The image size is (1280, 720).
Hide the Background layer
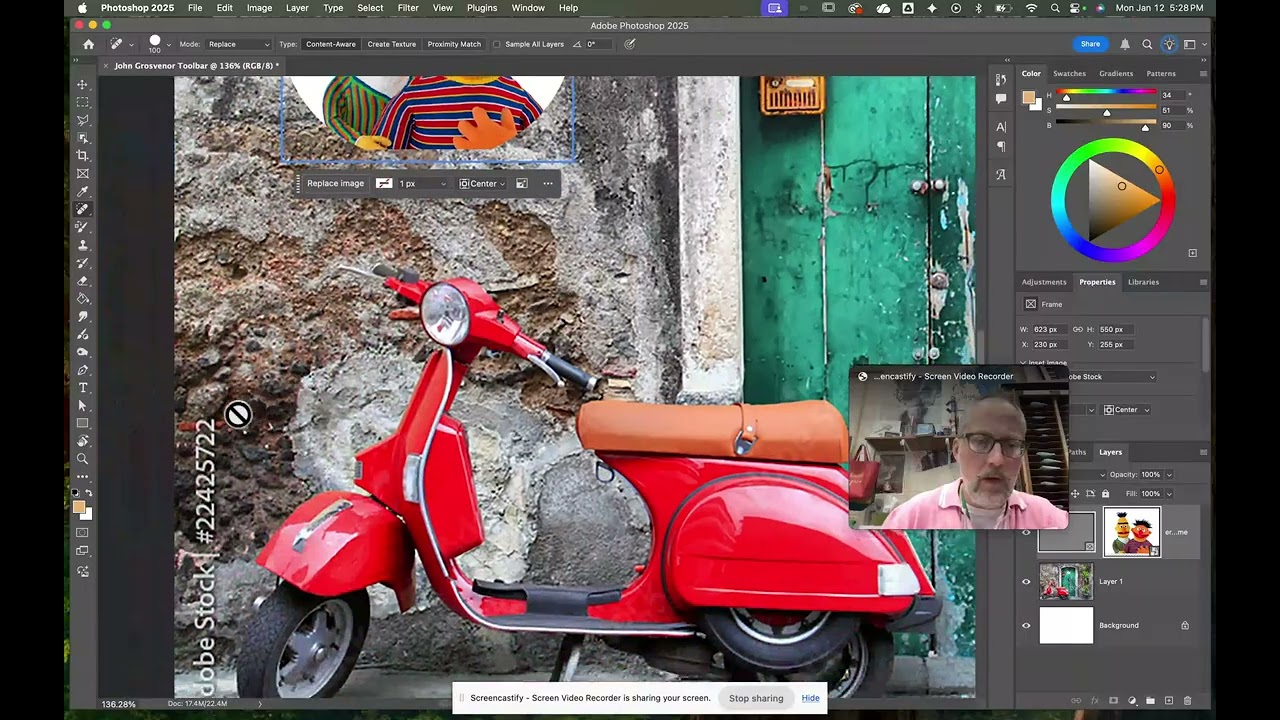(1026, 626)
